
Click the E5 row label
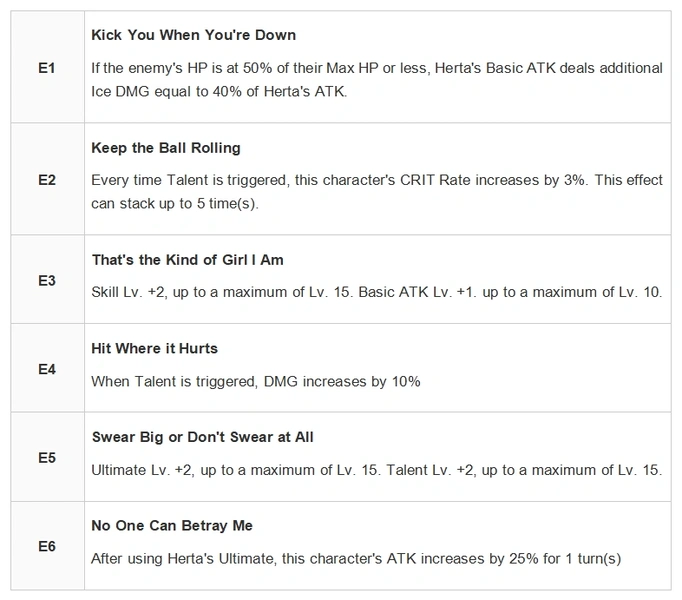[x=47, y=458]
